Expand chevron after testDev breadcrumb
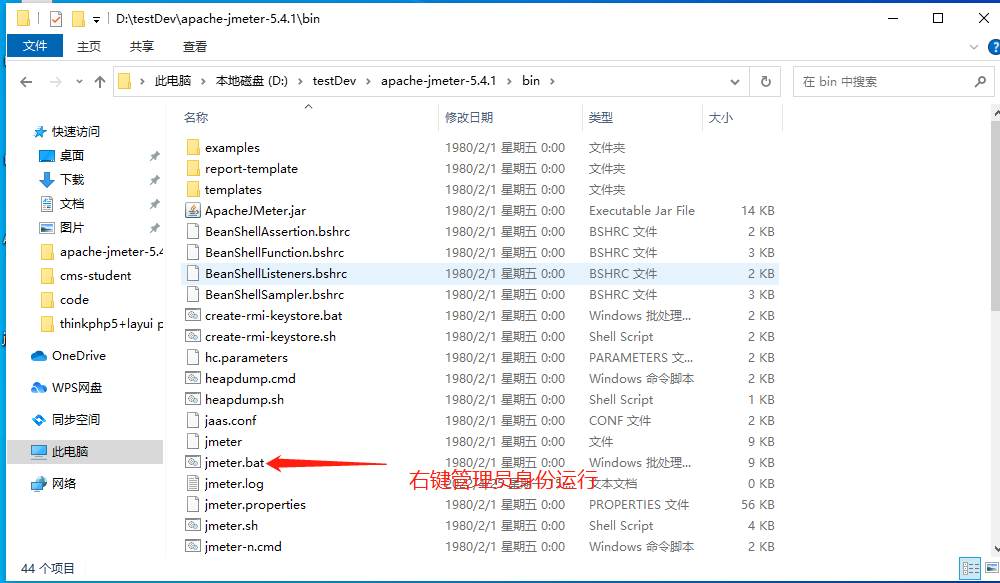 pyautogui.click(x=369, y=82)
